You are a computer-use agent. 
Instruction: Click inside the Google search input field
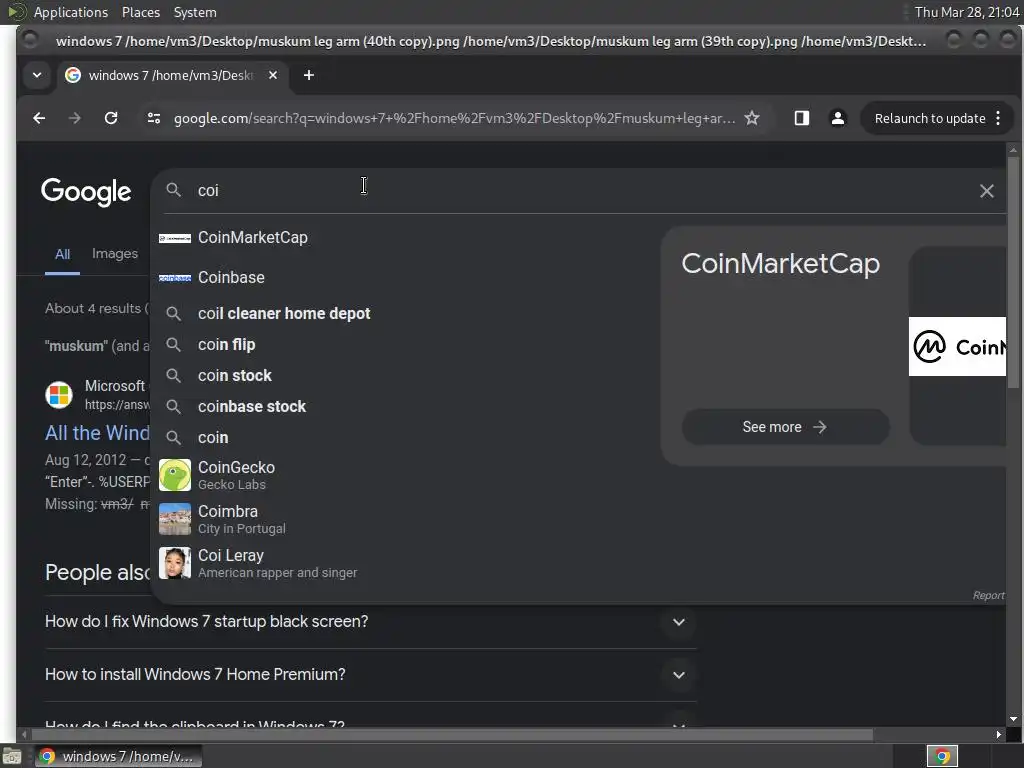[x=581, y=191]
